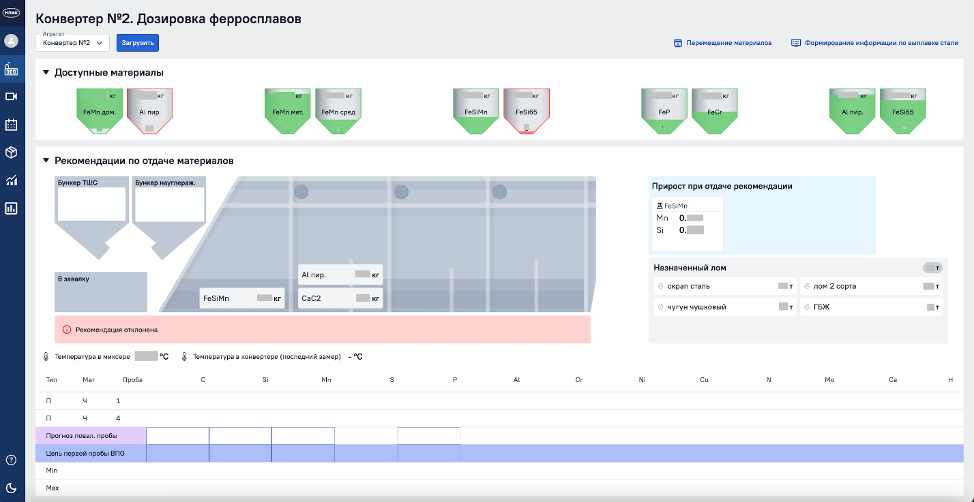
Task: Open the trend line chart icon
Action: coord(12,181)
